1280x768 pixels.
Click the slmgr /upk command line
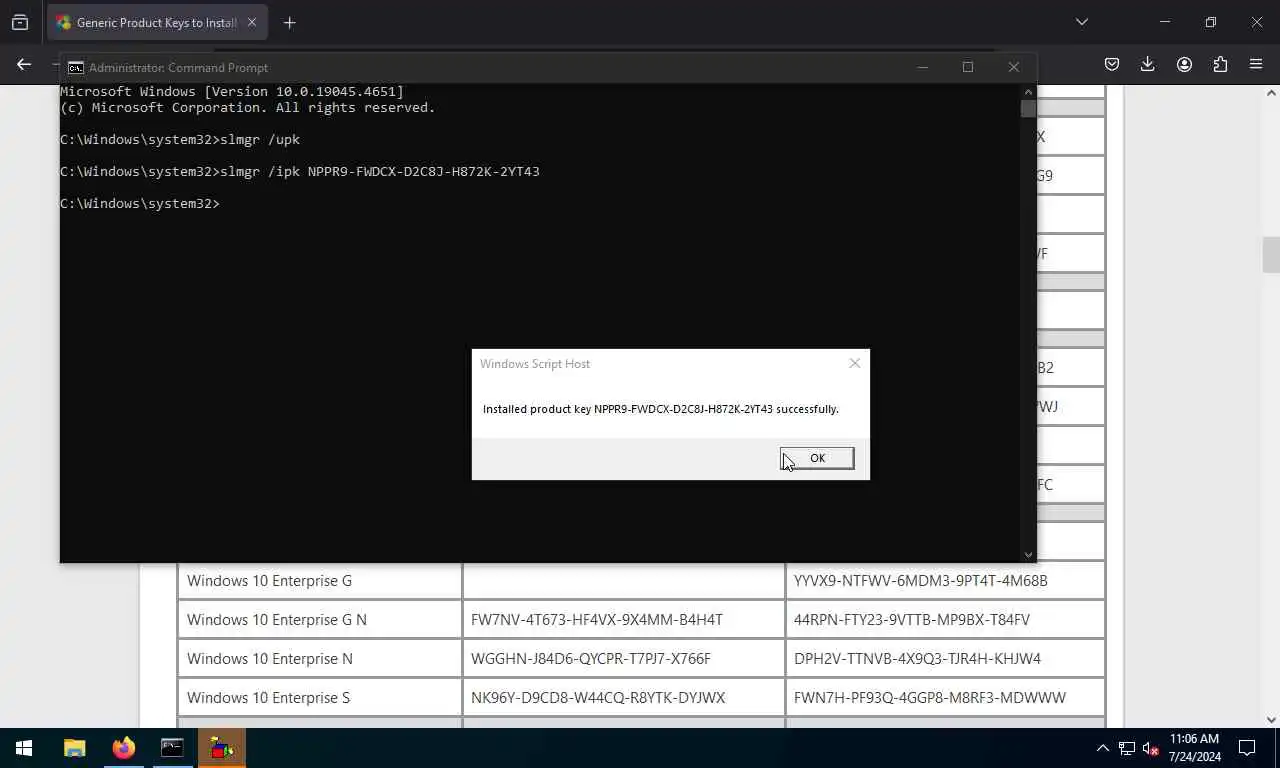(x=180, y=139)
